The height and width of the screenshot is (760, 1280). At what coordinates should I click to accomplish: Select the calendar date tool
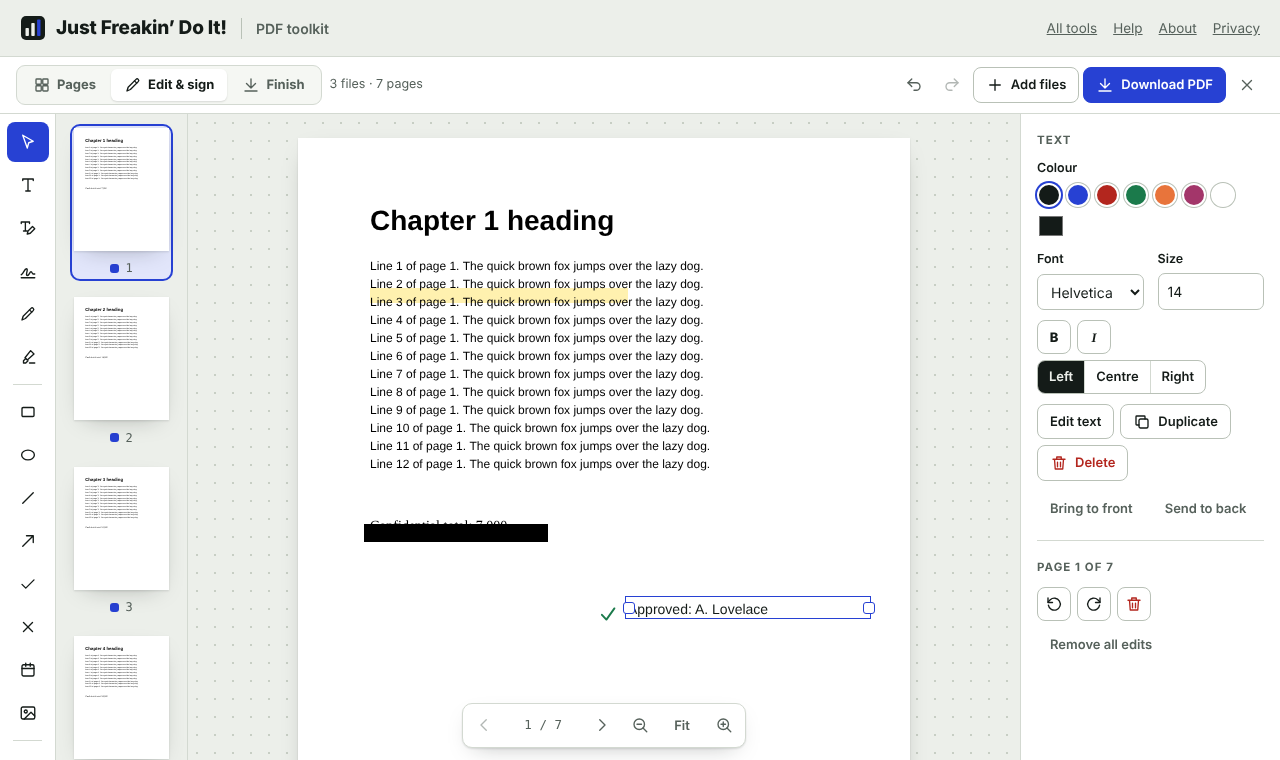point(28,670)
